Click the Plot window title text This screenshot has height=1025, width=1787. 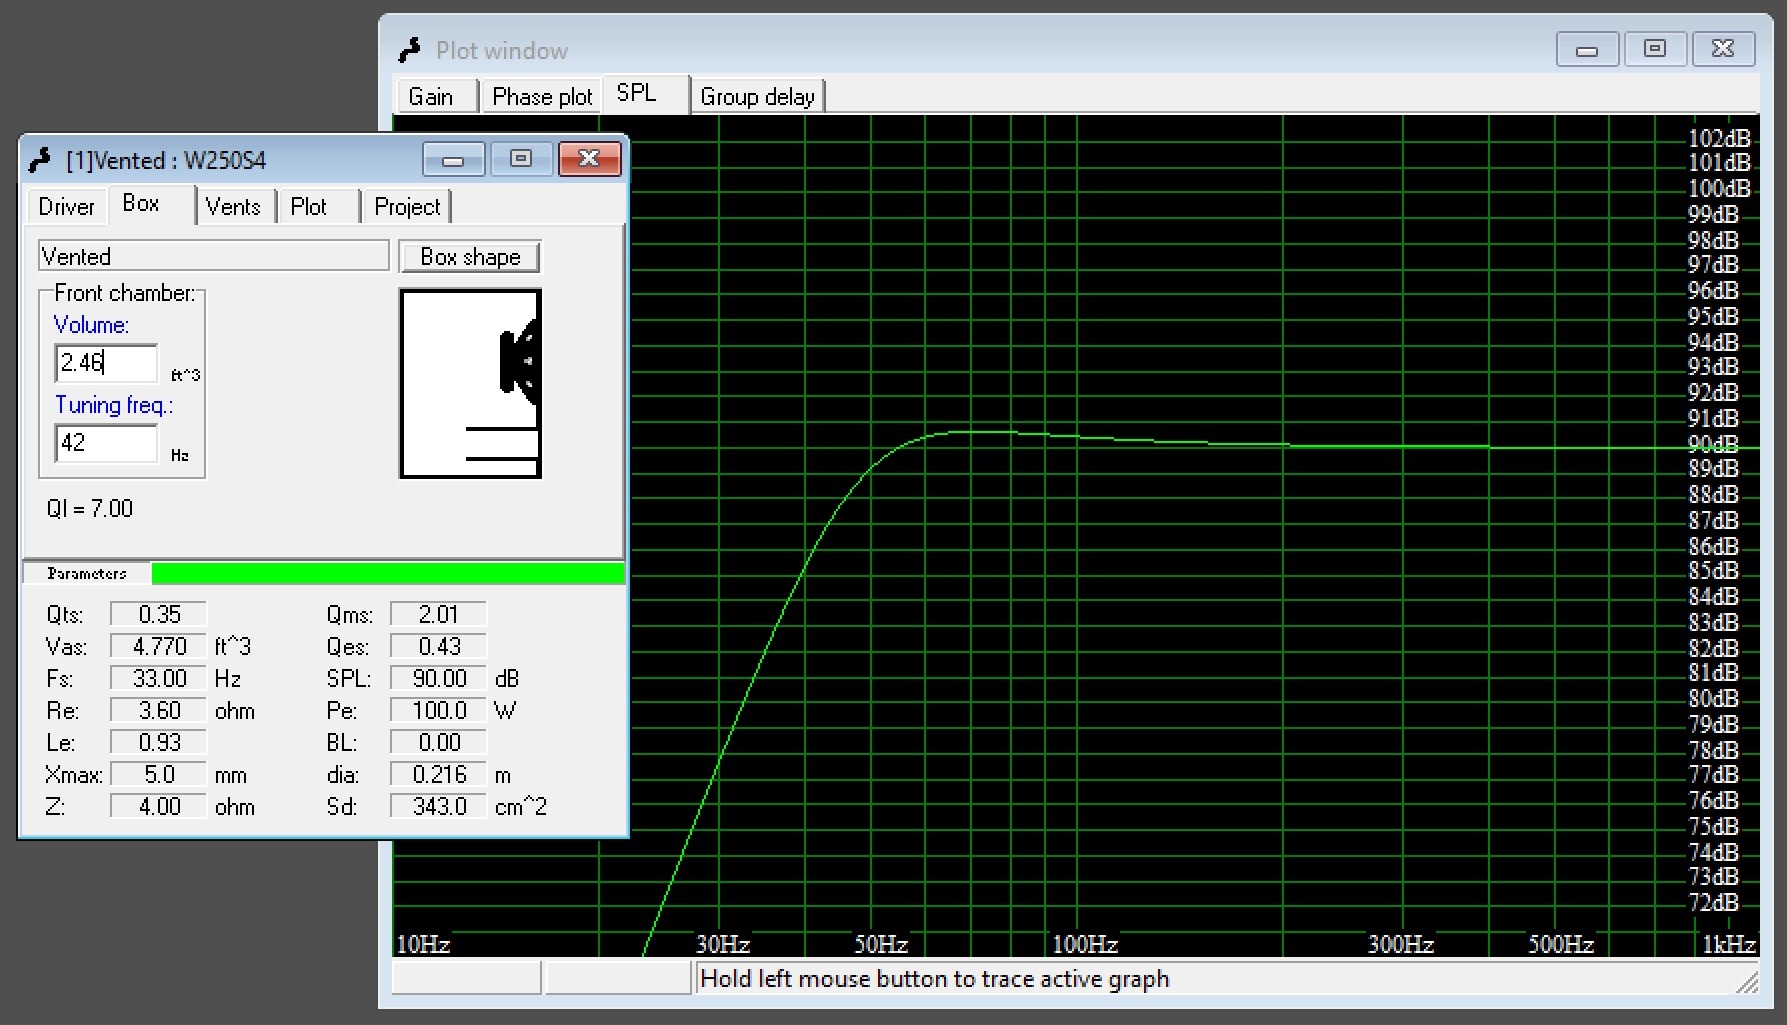[502, 51]
